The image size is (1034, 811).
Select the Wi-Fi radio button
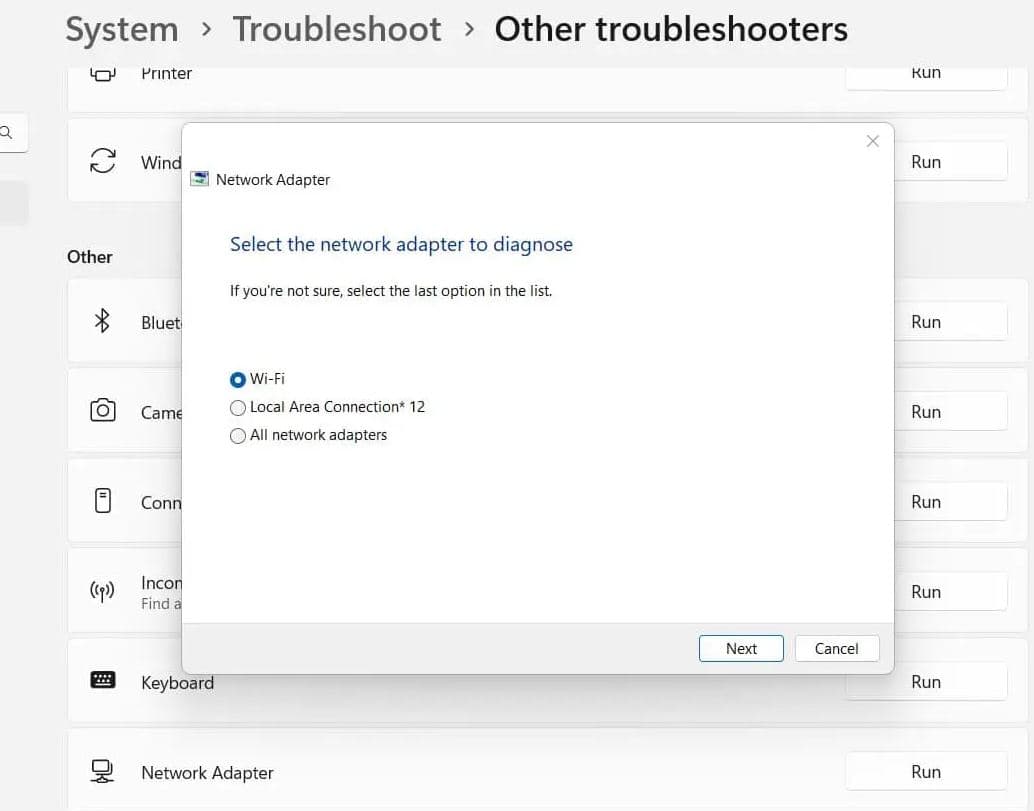238,379
